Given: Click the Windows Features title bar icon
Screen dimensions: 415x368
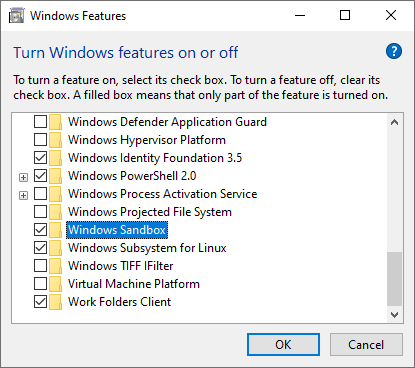Looking at the screenshot, I should [x=17, y=16].
